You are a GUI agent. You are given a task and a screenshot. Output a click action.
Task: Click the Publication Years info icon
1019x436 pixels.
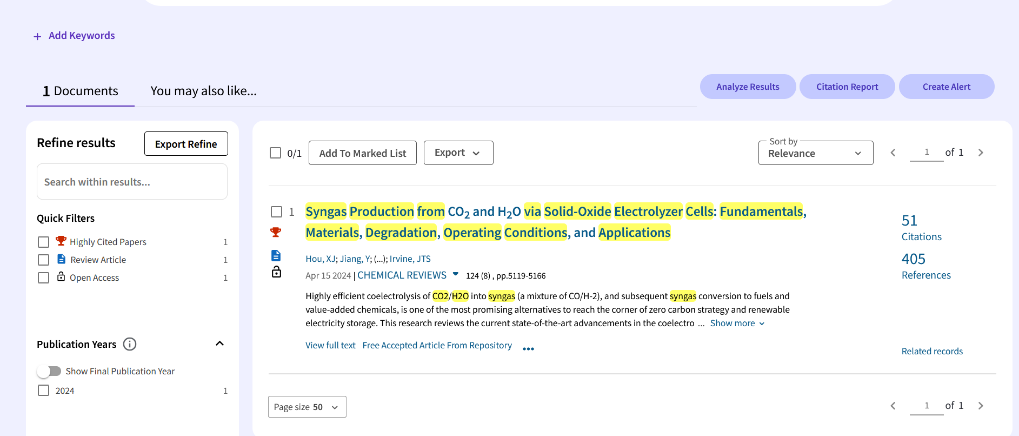tap(129, 344)
